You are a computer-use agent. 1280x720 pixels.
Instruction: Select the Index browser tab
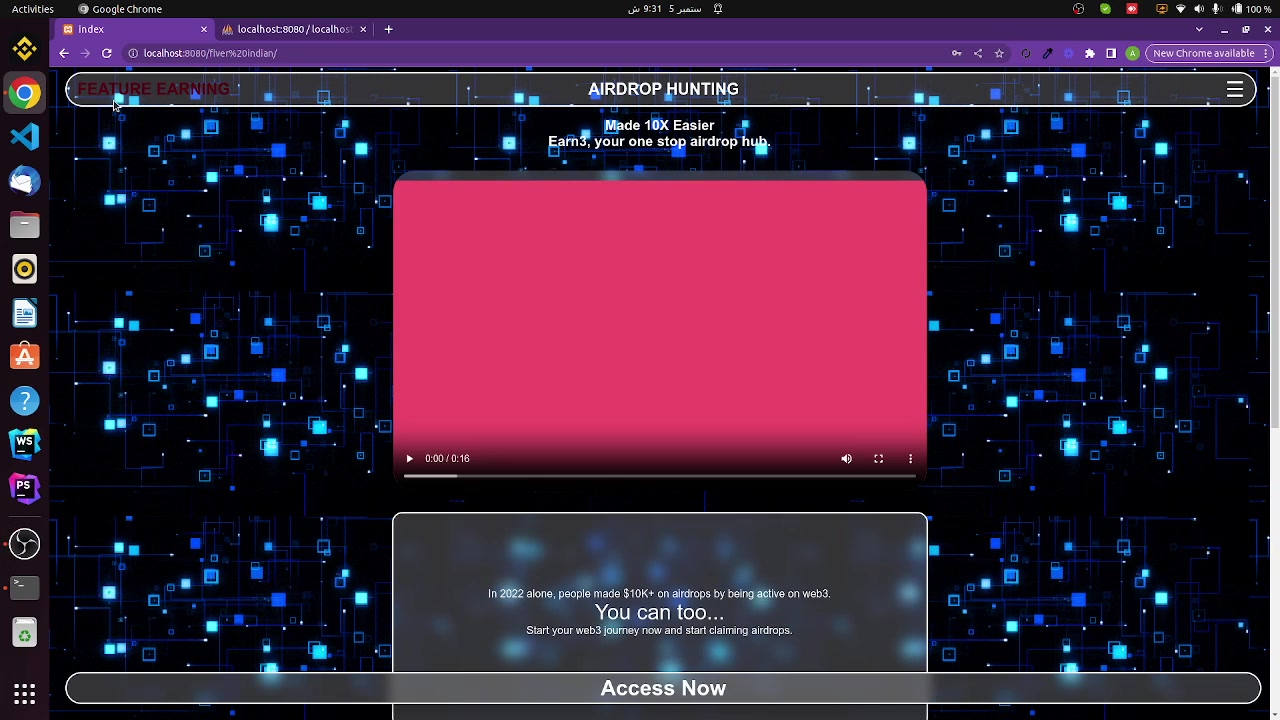(x=130, y=29)
